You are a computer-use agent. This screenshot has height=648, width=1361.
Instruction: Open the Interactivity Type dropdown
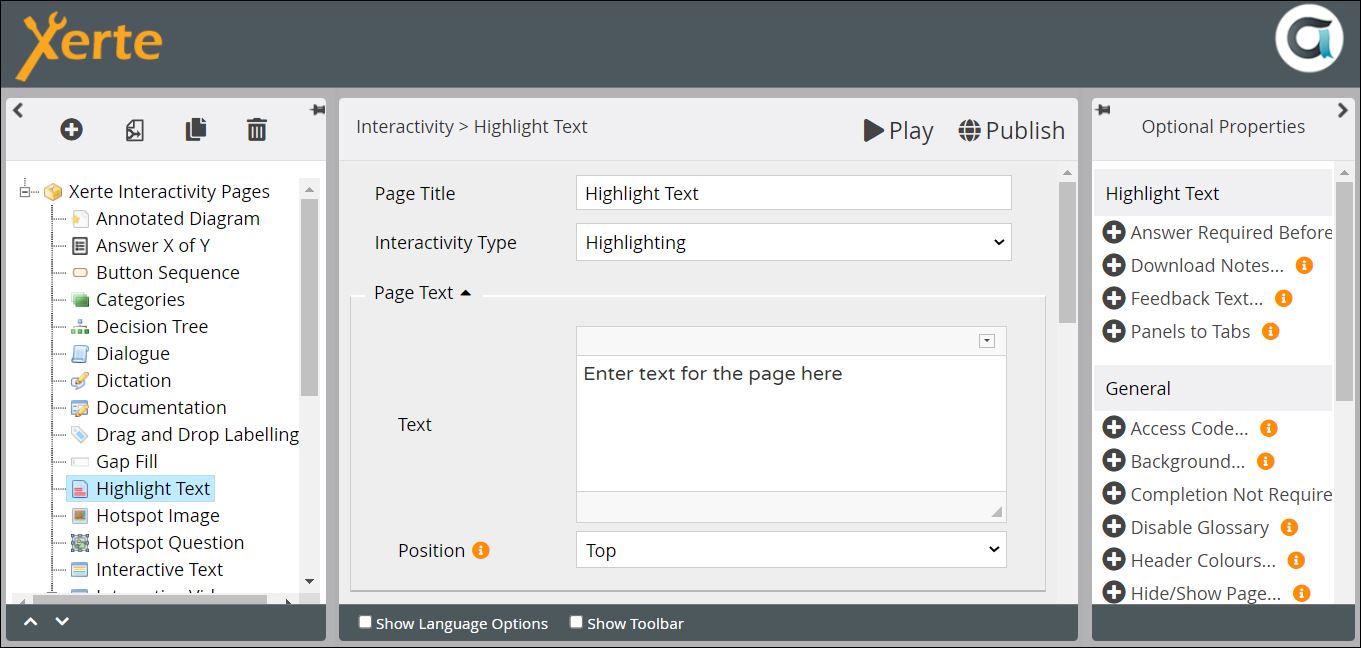pos(793,242)
